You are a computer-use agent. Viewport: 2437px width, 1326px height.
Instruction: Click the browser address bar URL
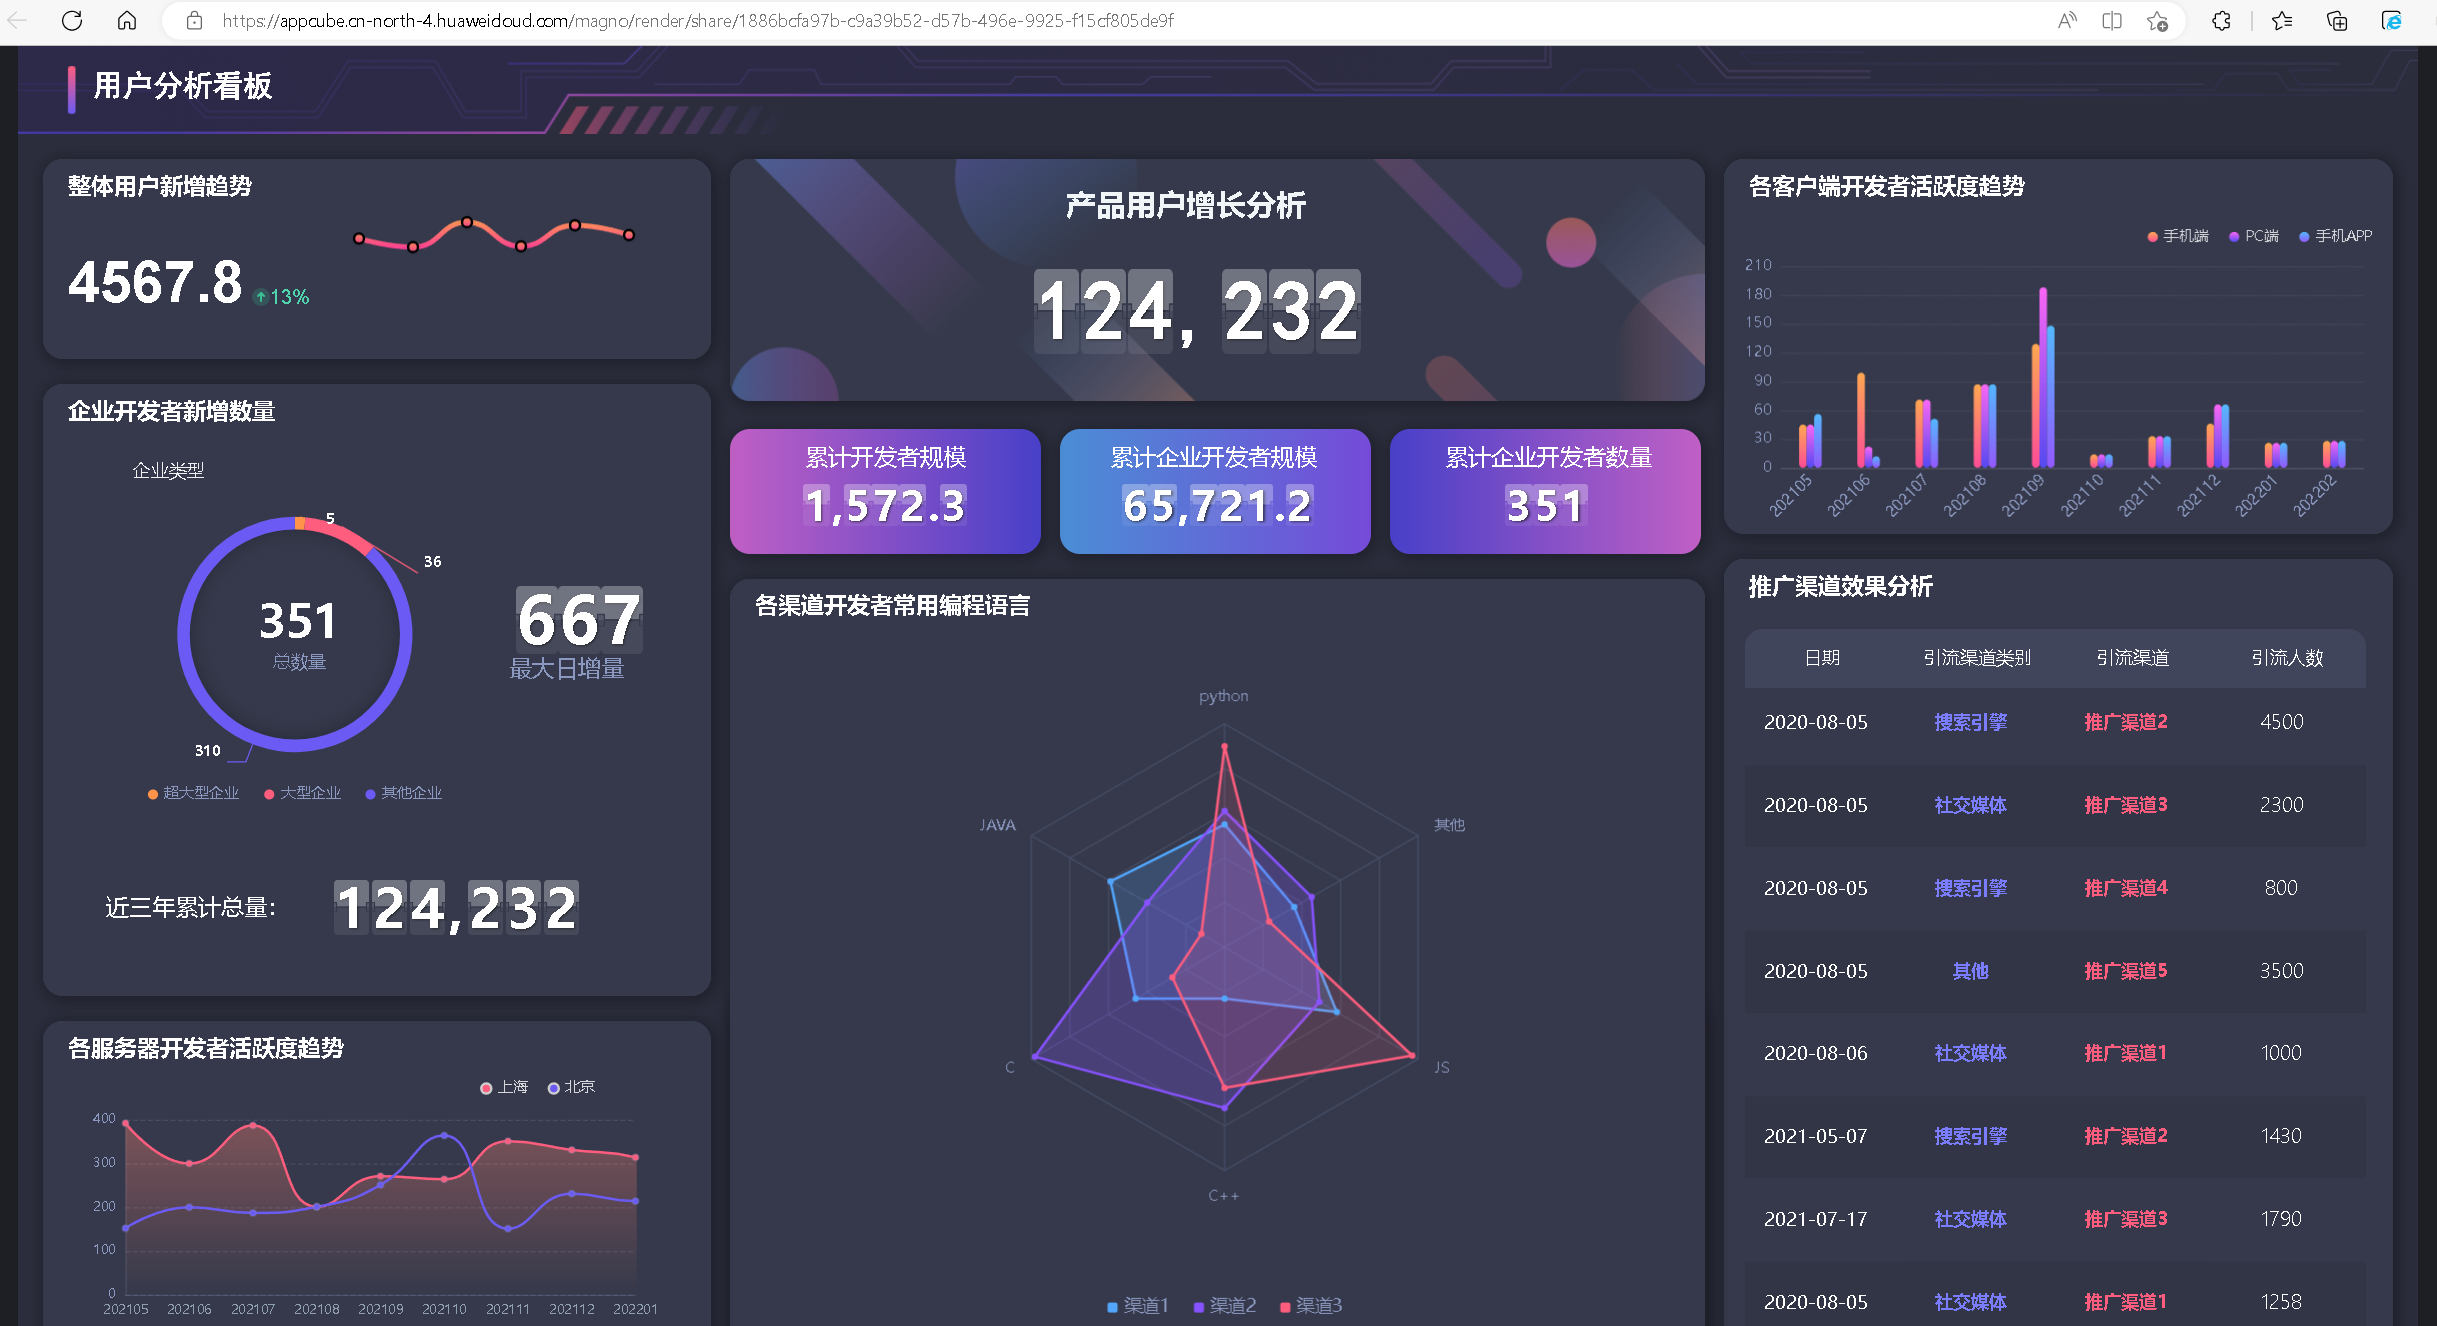(x=697, y=20)
